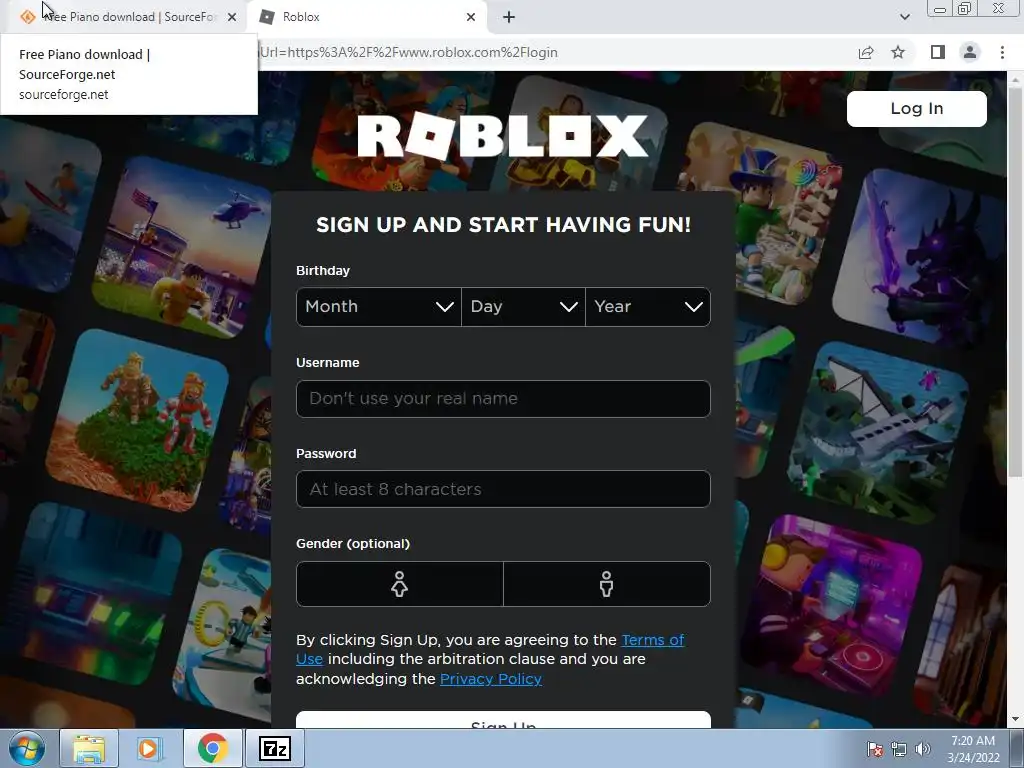Select the male gender icon
This screenshot has width=1024, height=768.
607,584
